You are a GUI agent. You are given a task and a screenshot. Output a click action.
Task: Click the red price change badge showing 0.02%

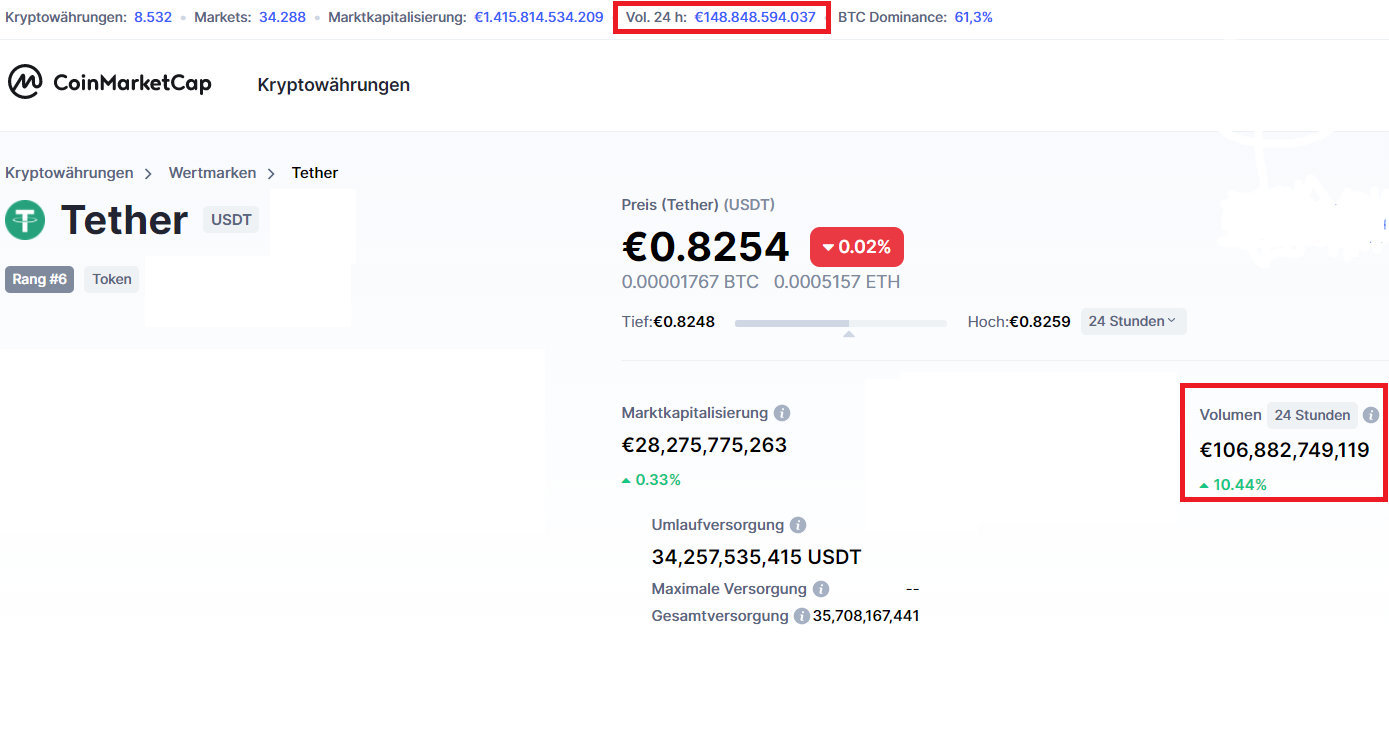(x=856, y=246)
